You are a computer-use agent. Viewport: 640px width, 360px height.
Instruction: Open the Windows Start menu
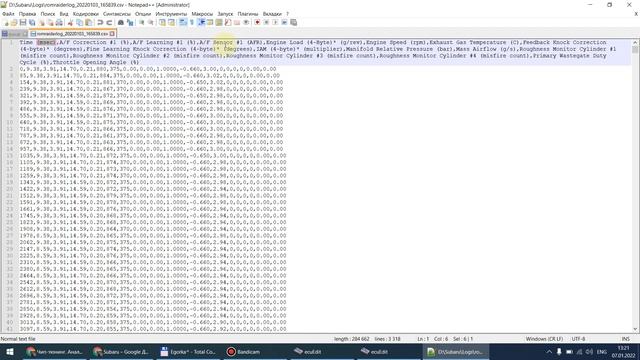tap(10, 351)
